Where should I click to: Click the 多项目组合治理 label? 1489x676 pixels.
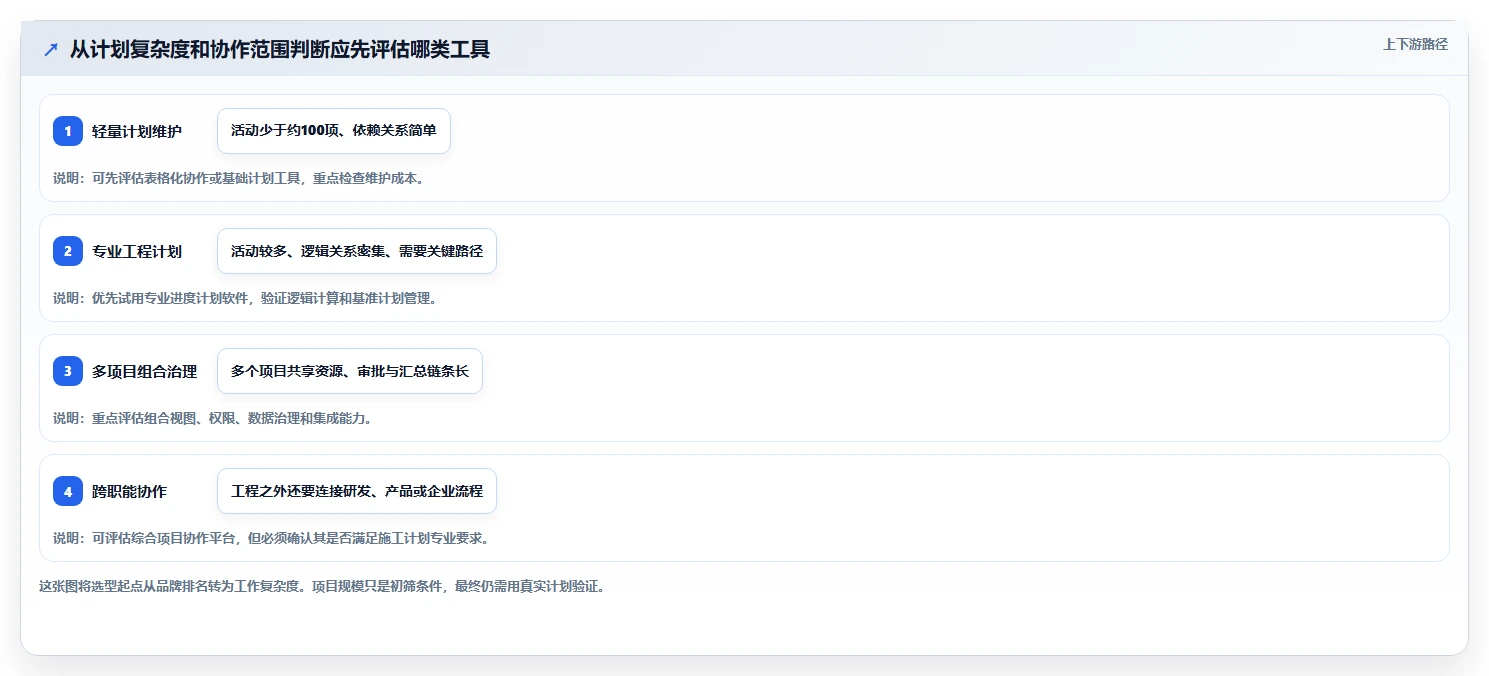coord(145,371)
